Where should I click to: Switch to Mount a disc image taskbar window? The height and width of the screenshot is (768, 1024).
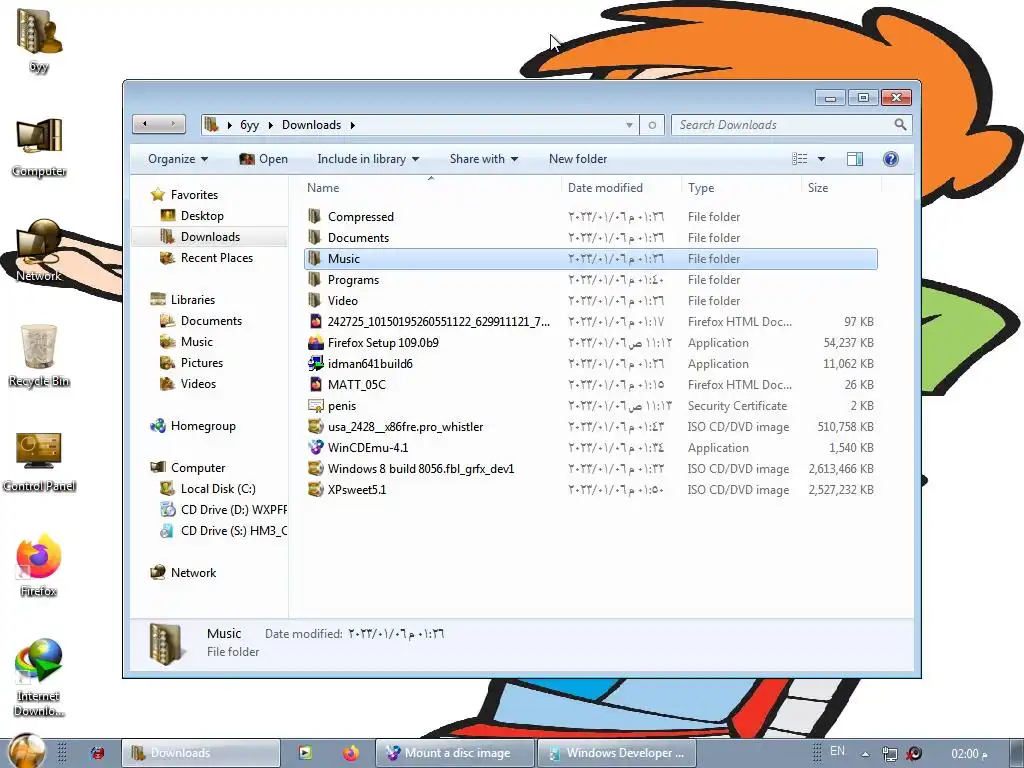pyautogui.click(x=455, y=753)
